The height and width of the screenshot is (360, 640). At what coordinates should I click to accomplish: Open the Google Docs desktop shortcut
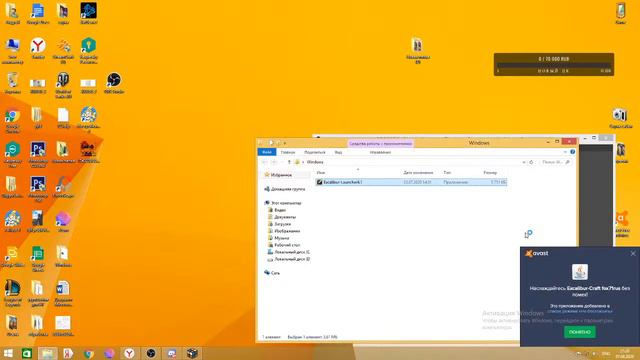[x=38, y=14]
